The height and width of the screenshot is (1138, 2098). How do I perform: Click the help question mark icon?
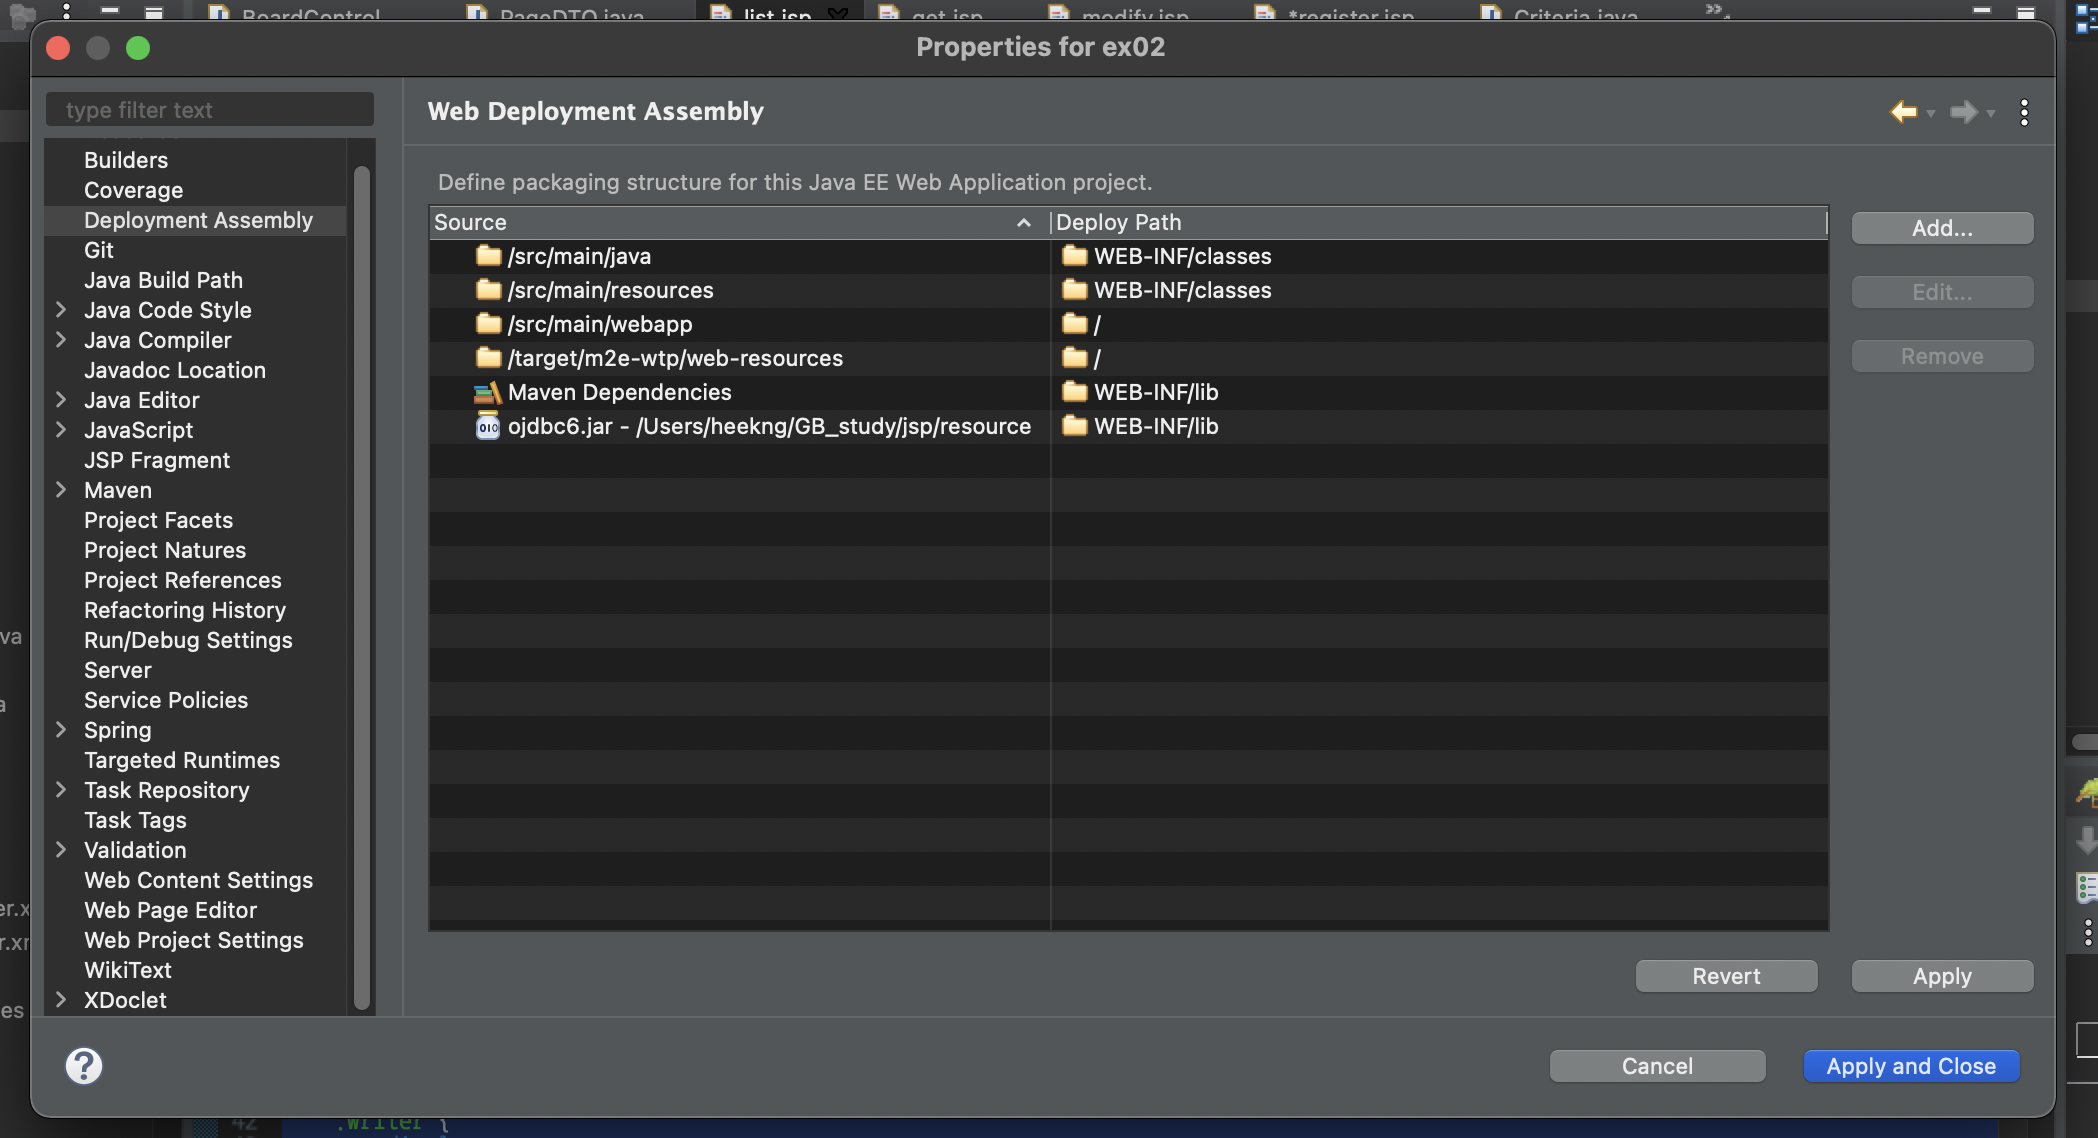click(84, 1066)
